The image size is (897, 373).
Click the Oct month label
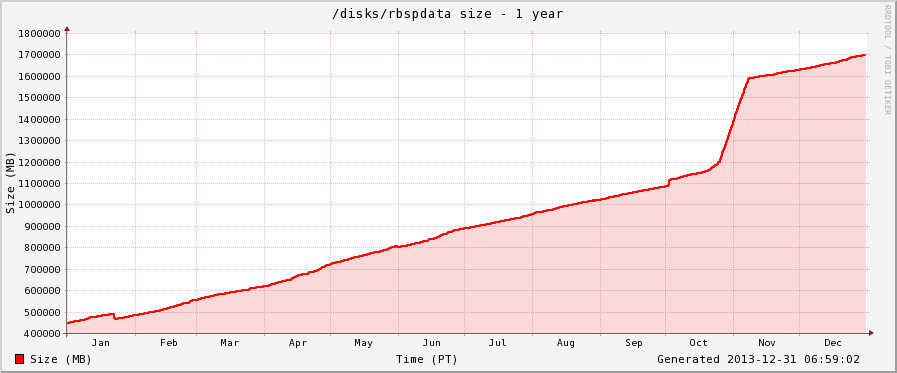[x=698, y=343]
